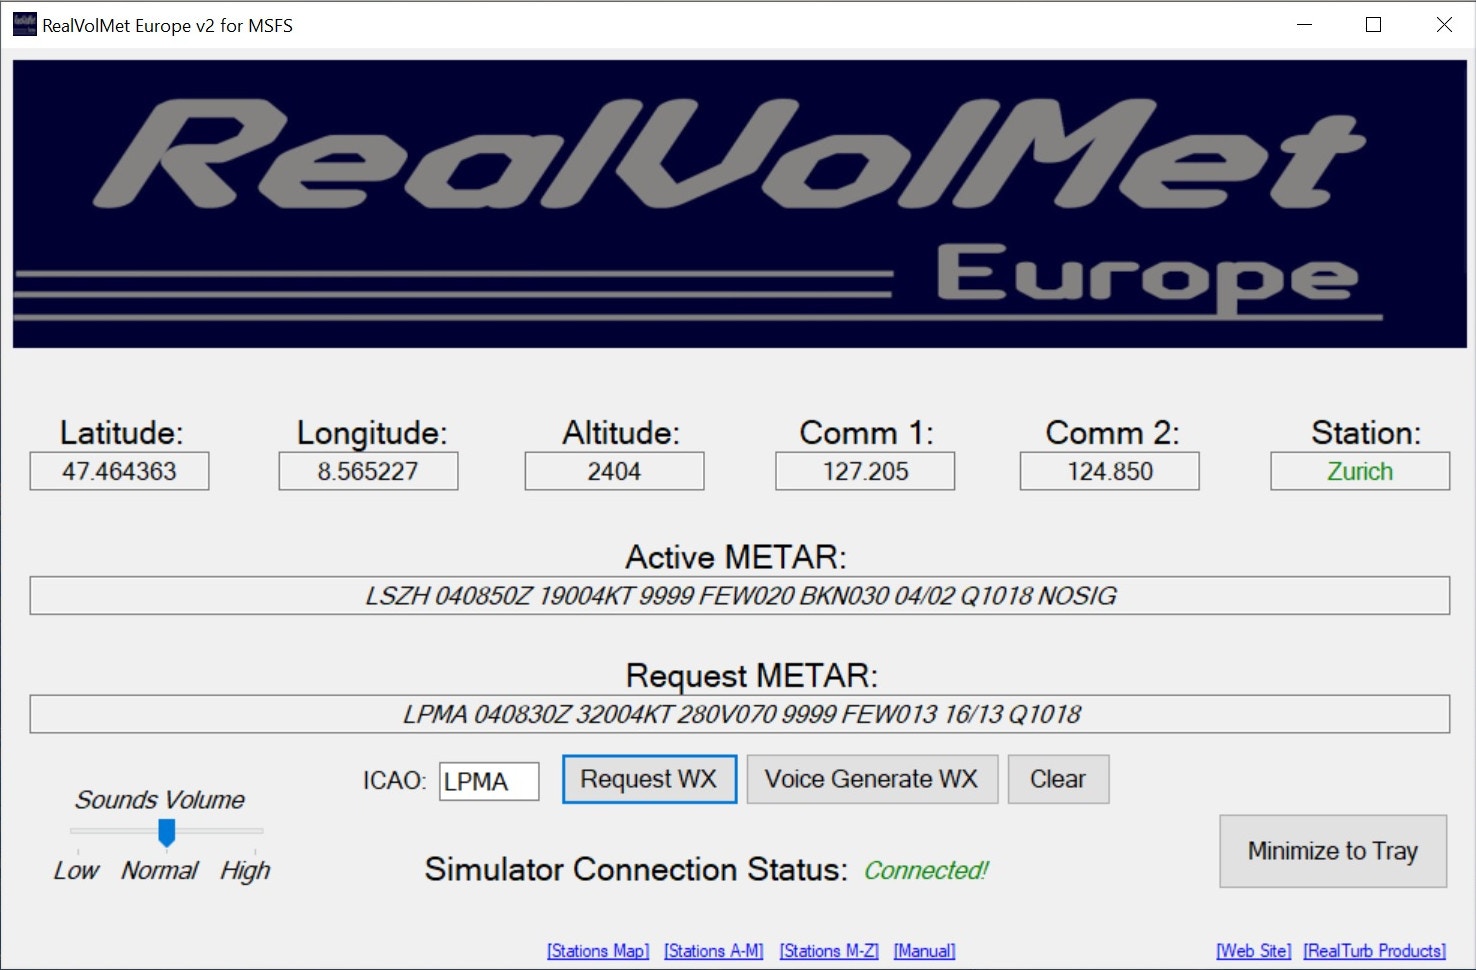The image size is (1476, 970).
Task: Open the Stations M-Z listing
Action: pyautogui.click(x=829, y=951)
